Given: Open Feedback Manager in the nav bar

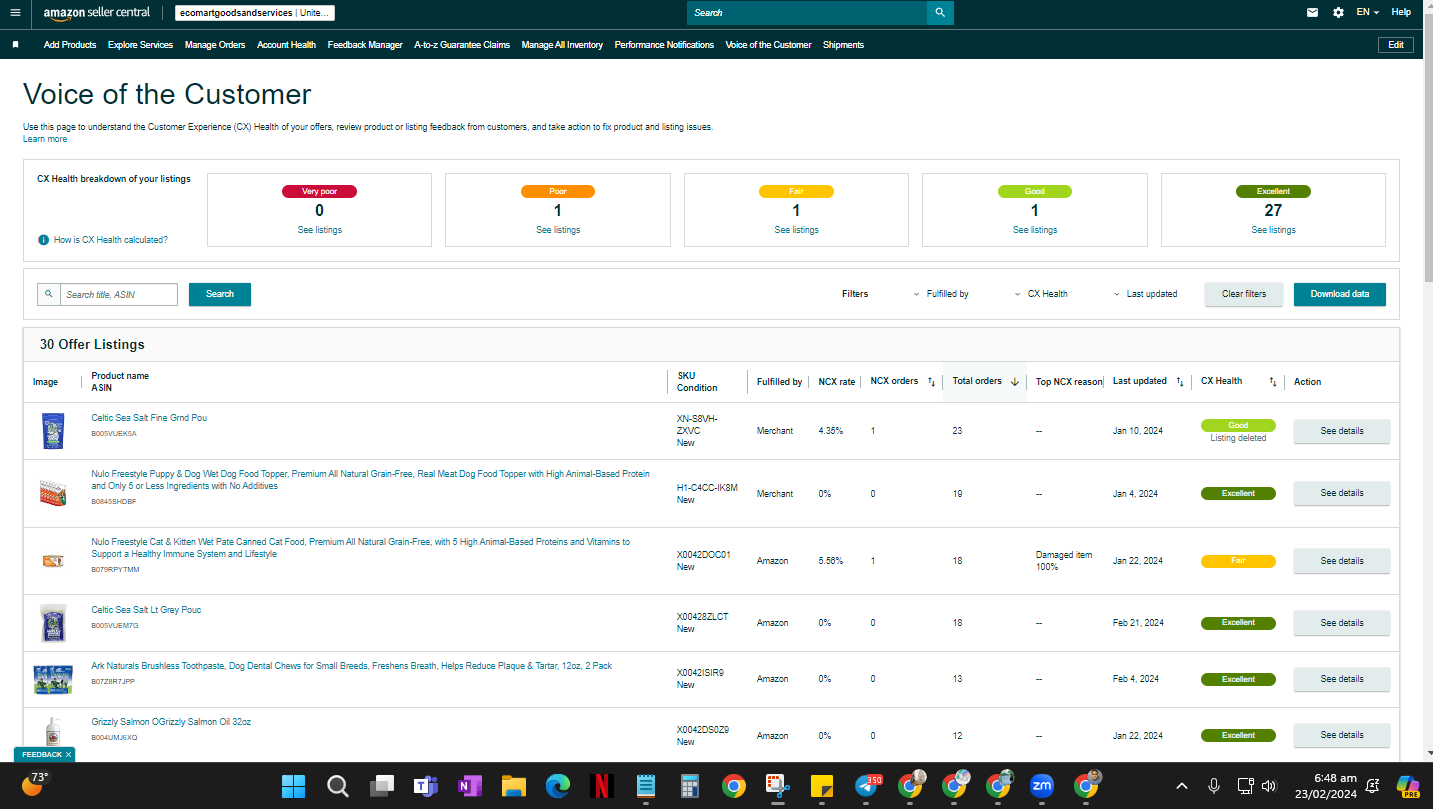Looking at the screenshot, I should coord(365,45).
